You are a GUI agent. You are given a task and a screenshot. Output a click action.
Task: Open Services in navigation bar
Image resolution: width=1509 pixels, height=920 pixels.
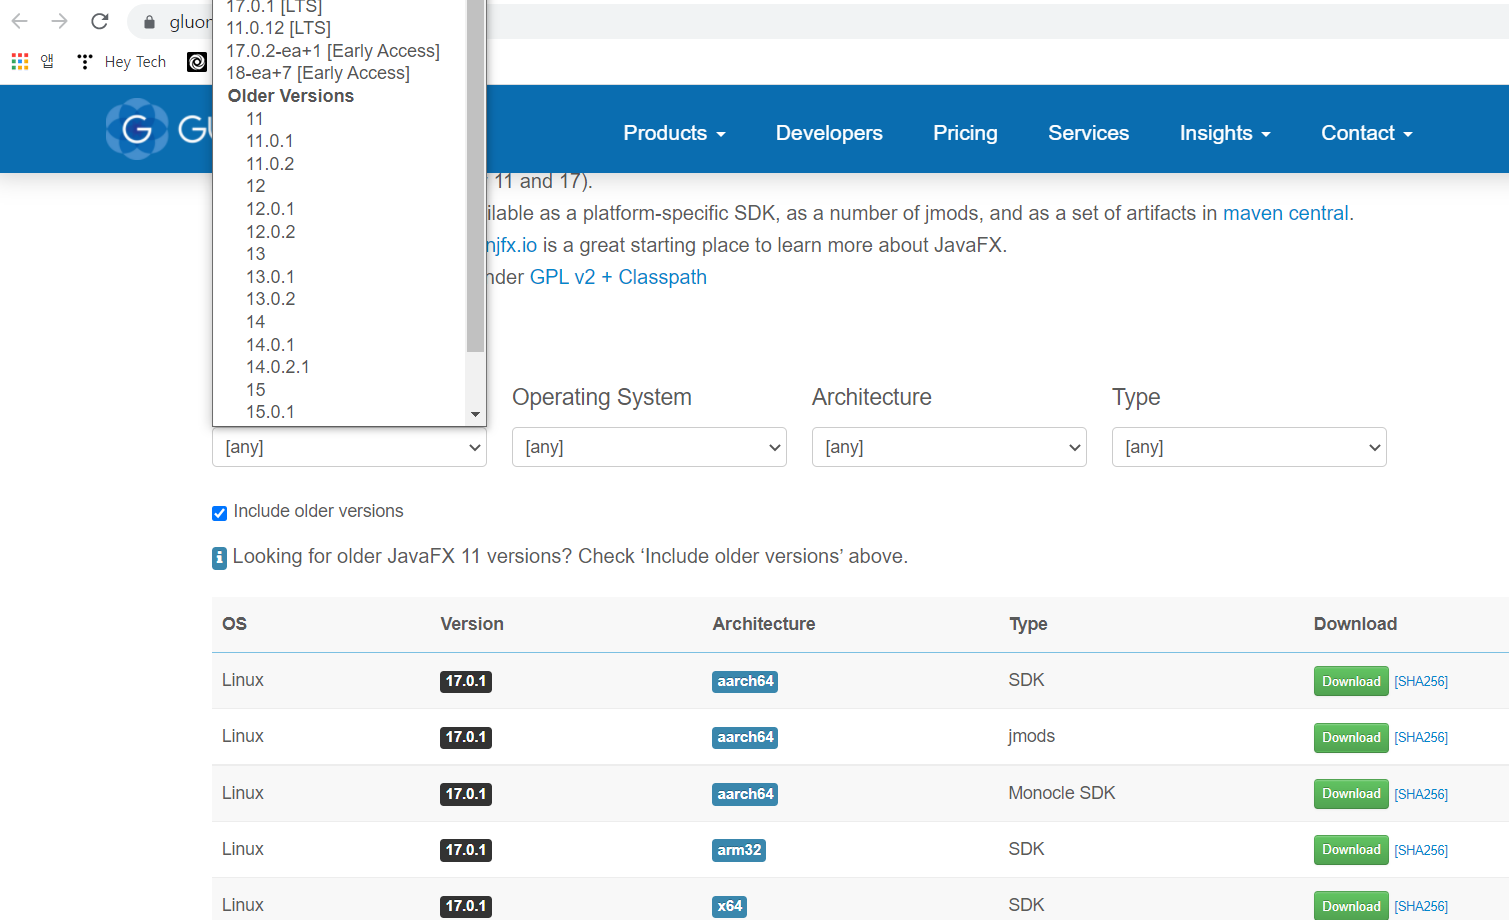point(1088,133)
